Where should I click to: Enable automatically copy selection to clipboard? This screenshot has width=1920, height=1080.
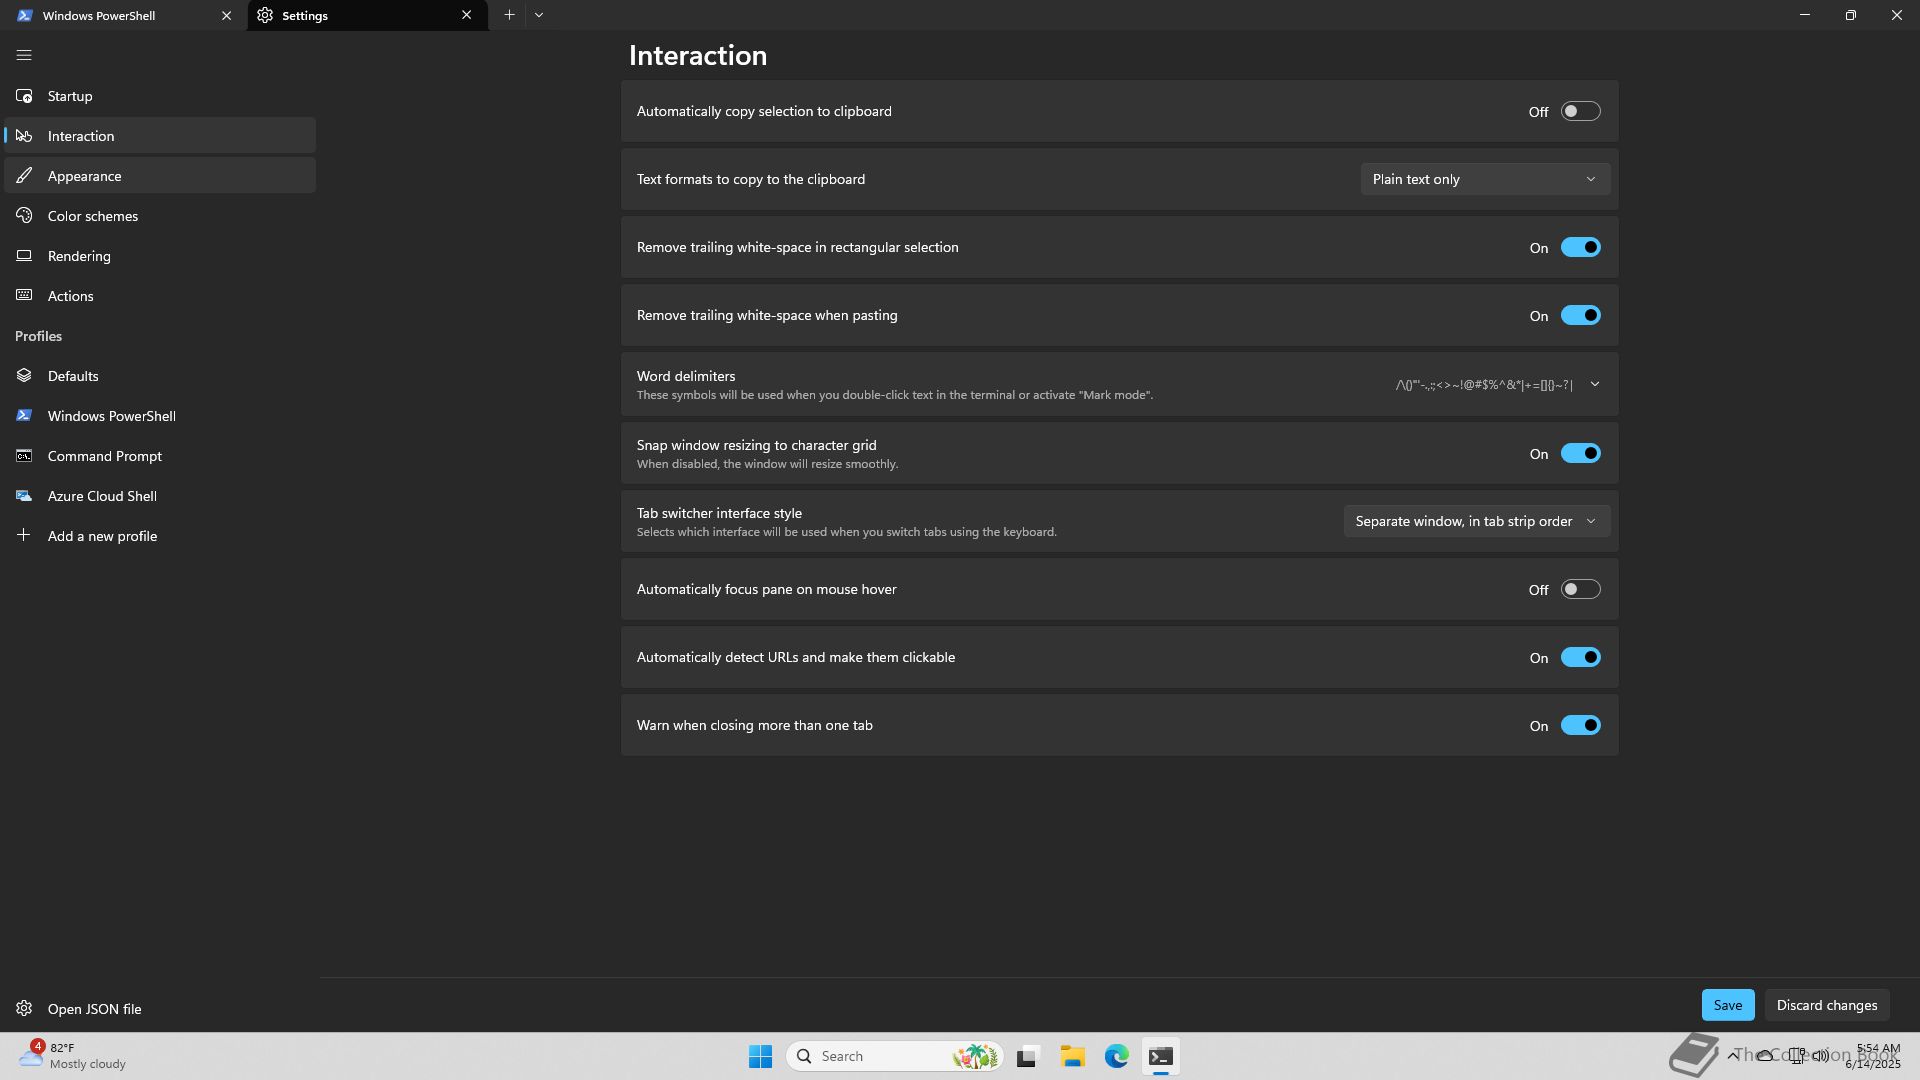[x=1580, y=111]
